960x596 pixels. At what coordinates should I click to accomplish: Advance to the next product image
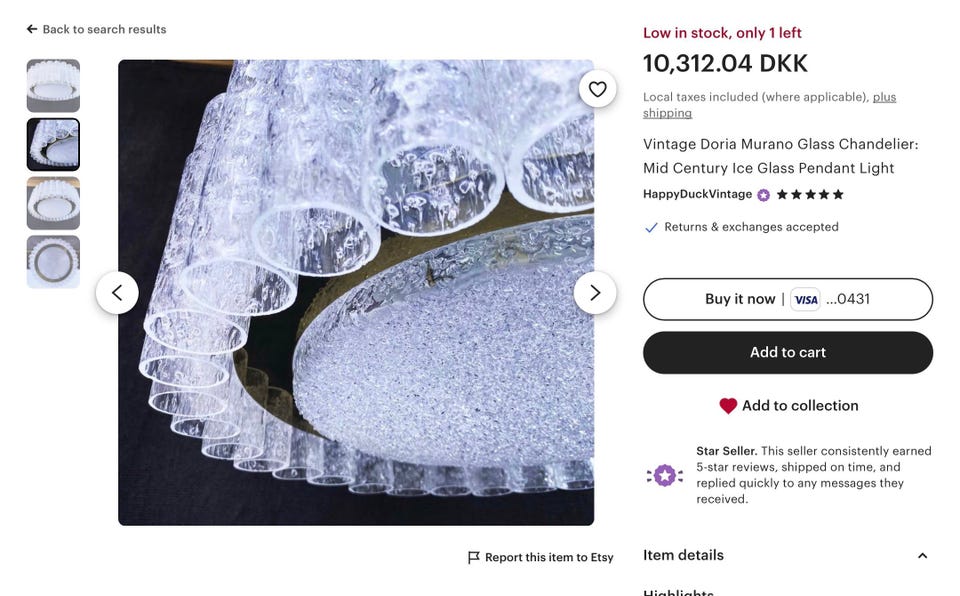[595, 293]
